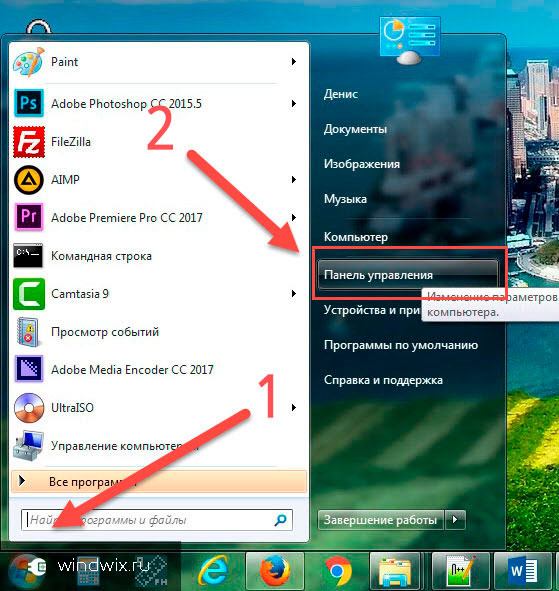The height and width of the screenshot is (591, 559).
Task: Open Command Prompt black console icon
Action: 28,256
